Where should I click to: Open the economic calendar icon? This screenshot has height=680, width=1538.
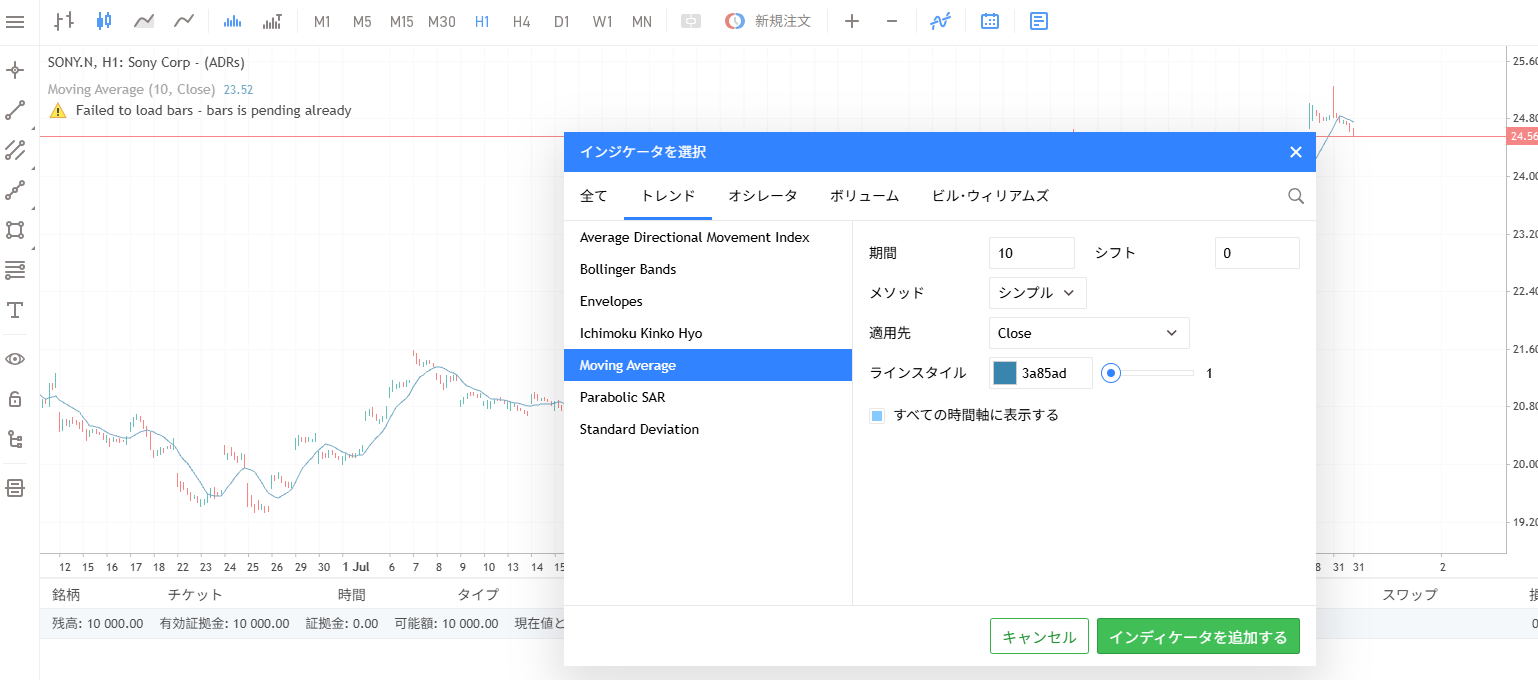(990, 21)
